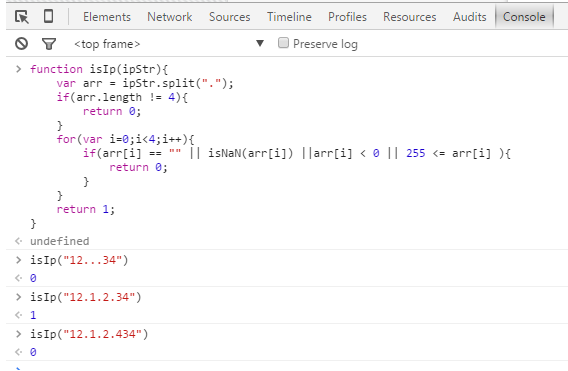Click result 0 below isIp("12...34")

[x=33, y=278]
